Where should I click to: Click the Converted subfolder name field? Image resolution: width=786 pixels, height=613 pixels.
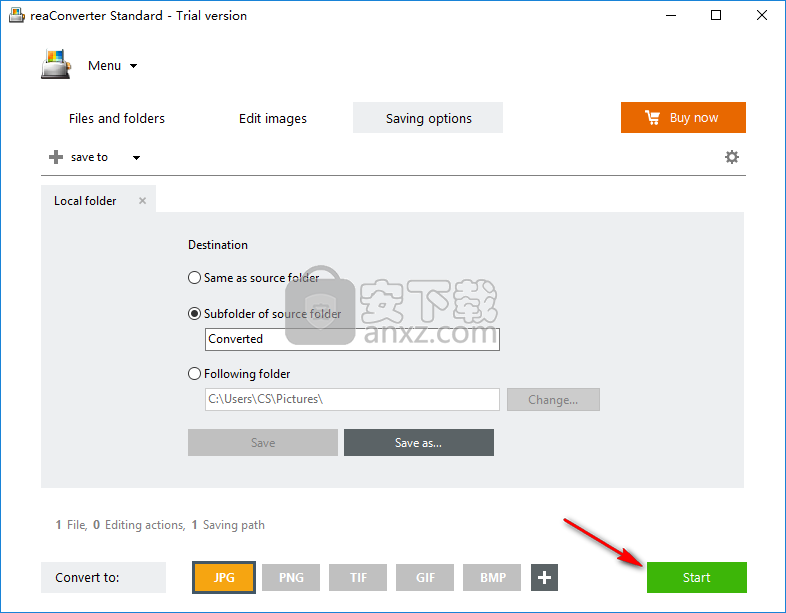(x=352, y=339)
